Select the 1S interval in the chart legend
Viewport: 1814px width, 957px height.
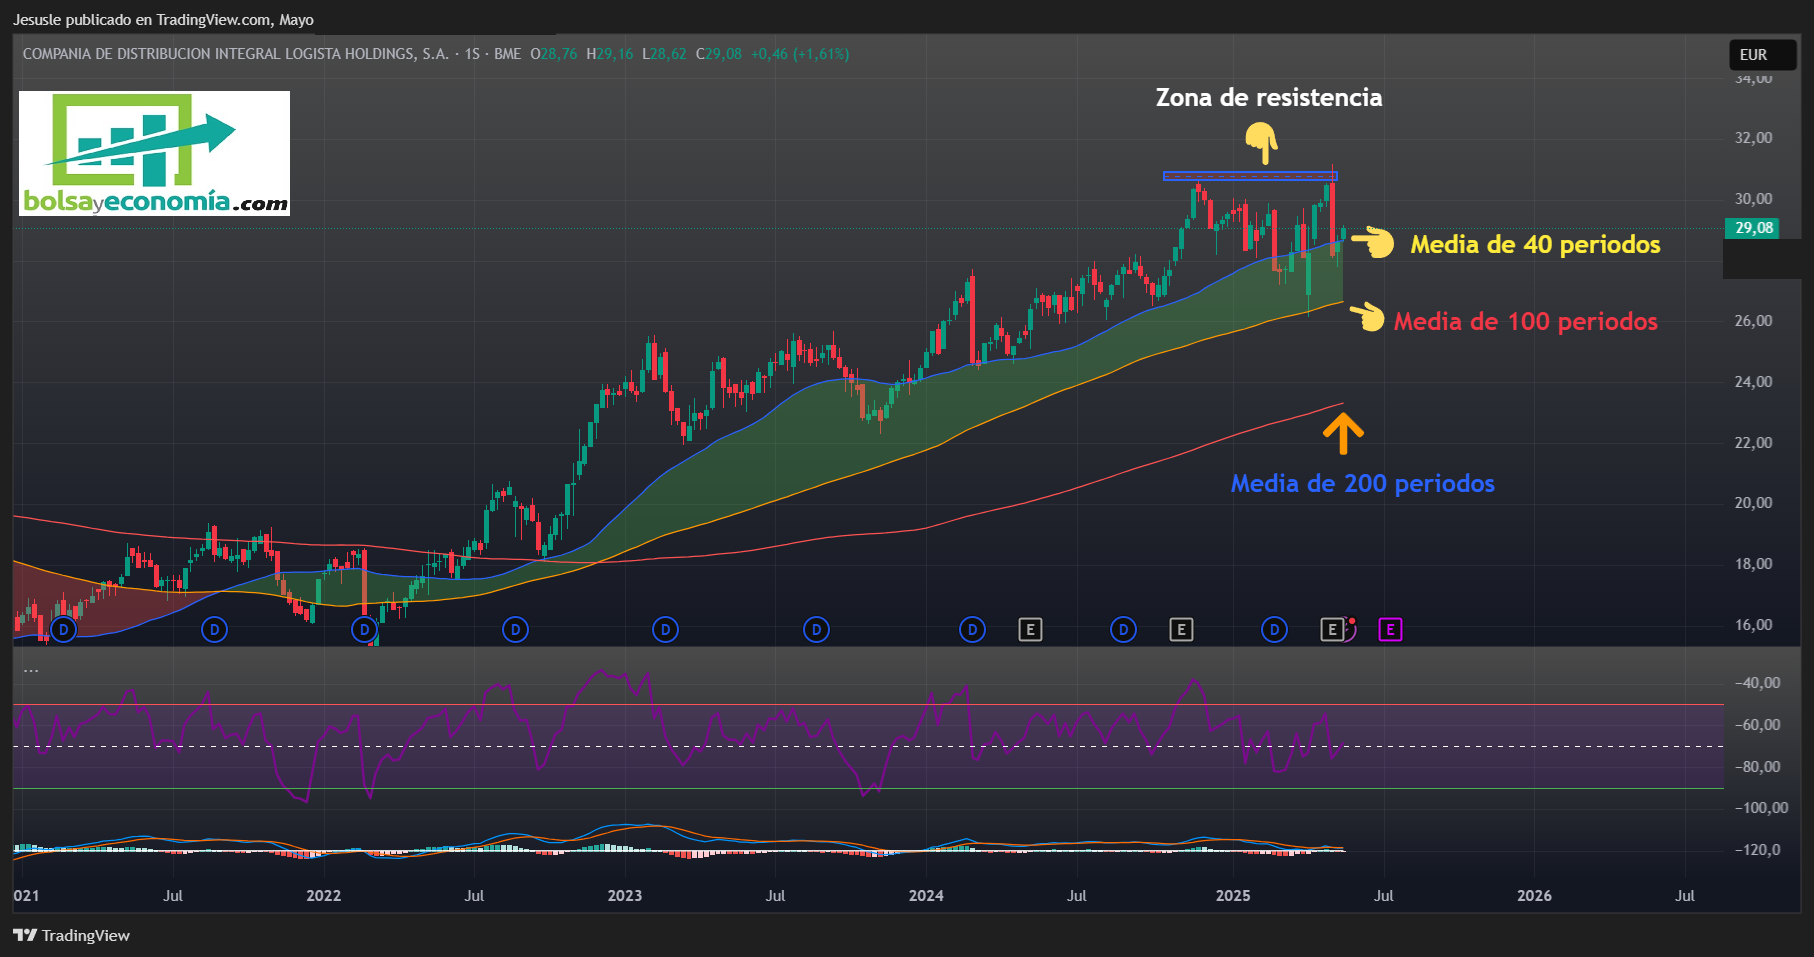472,54
